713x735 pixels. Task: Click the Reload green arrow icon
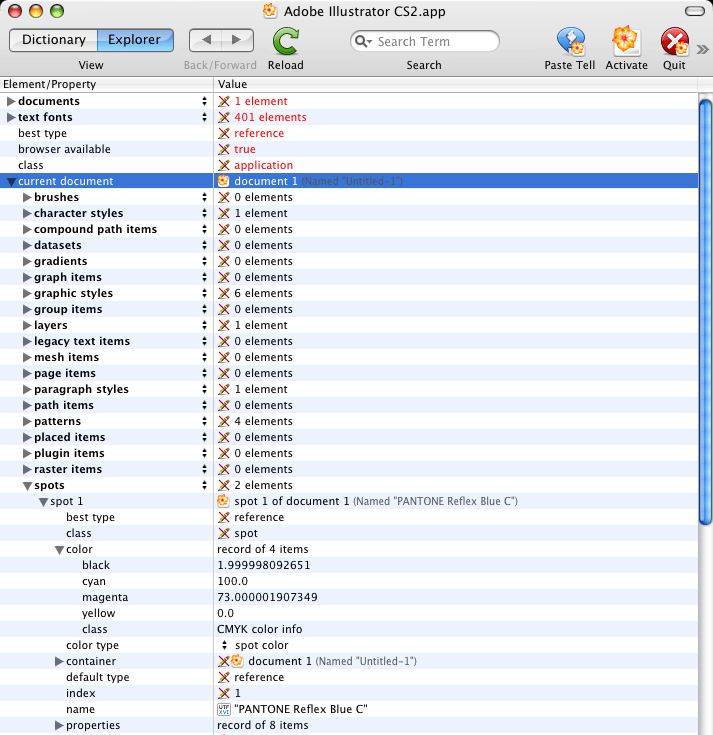click(x=285, y=41)
